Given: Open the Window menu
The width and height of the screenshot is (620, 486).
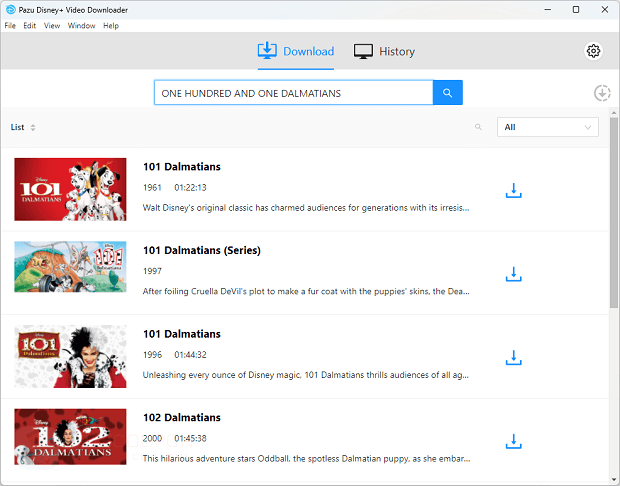Looking at the screenshot, I should 81,26.
